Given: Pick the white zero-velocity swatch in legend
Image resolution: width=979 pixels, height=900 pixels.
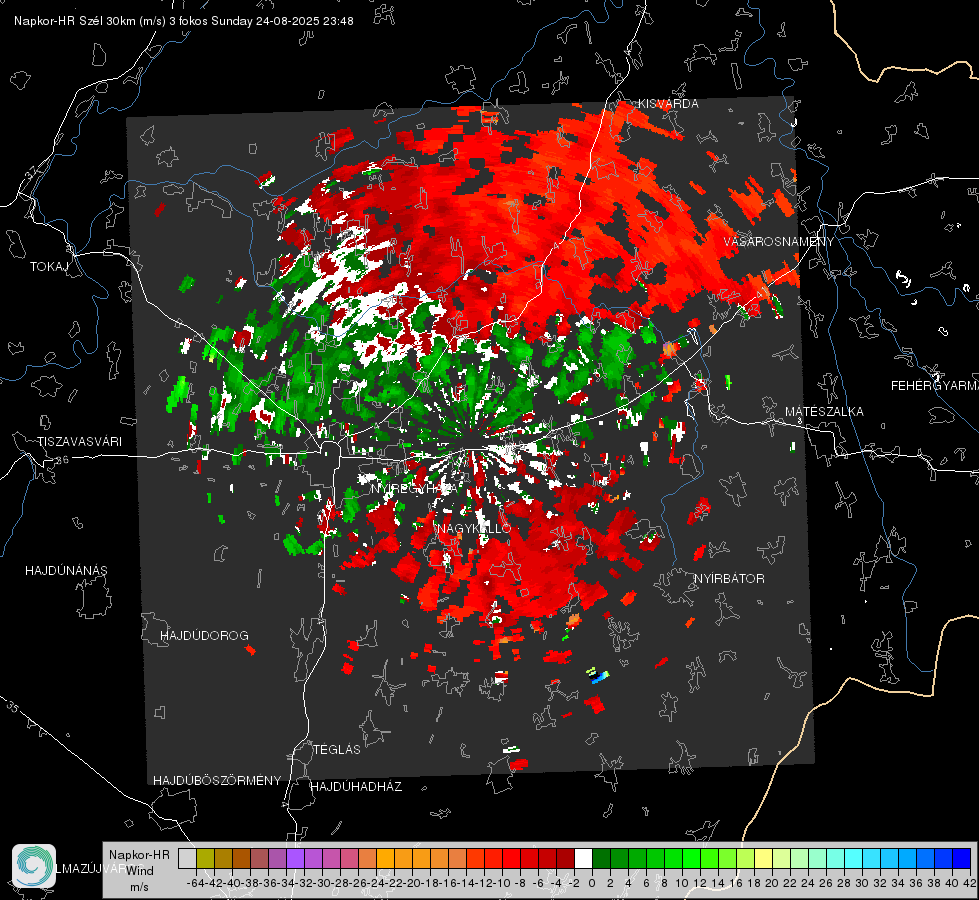Looking at the screenshot, I should (583, 858).
